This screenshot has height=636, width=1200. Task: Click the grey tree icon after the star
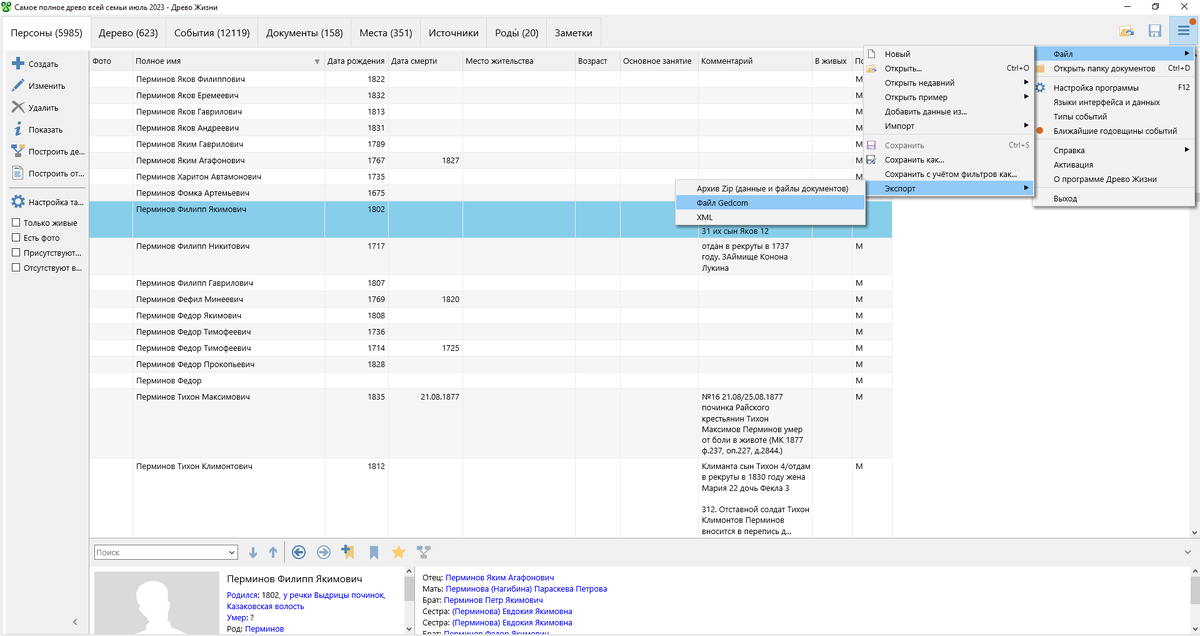[x=423, y=552]
